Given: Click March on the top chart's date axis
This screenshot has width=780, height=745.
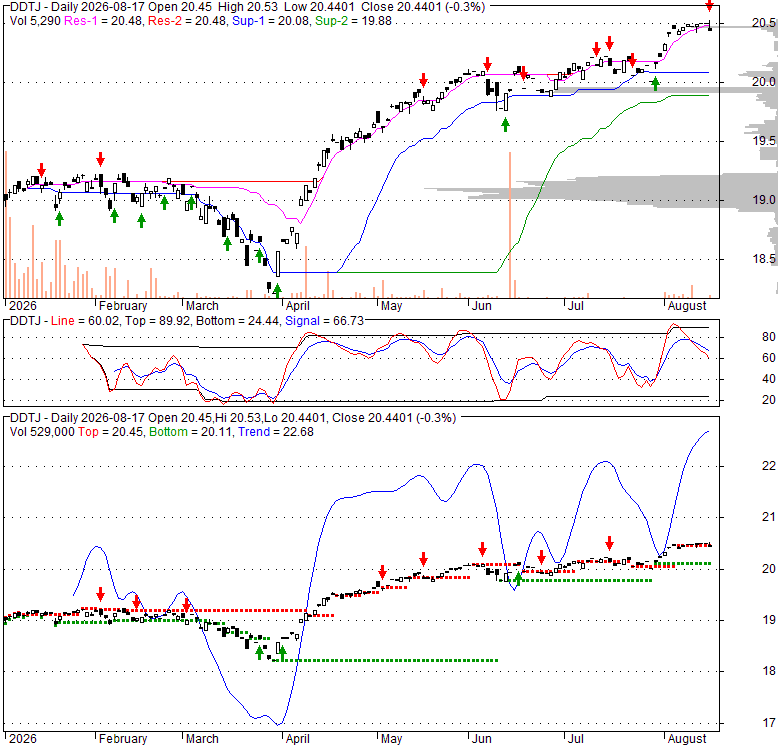Looking at the screenshot, I should (202, 305).
